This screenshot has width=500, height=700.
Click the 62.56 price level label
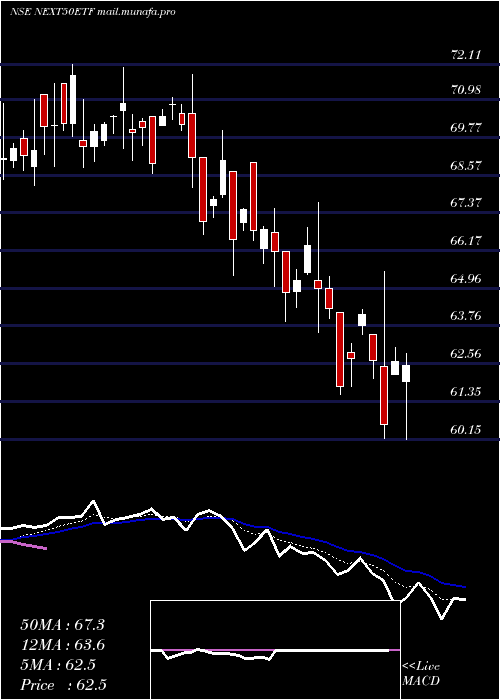466,354
